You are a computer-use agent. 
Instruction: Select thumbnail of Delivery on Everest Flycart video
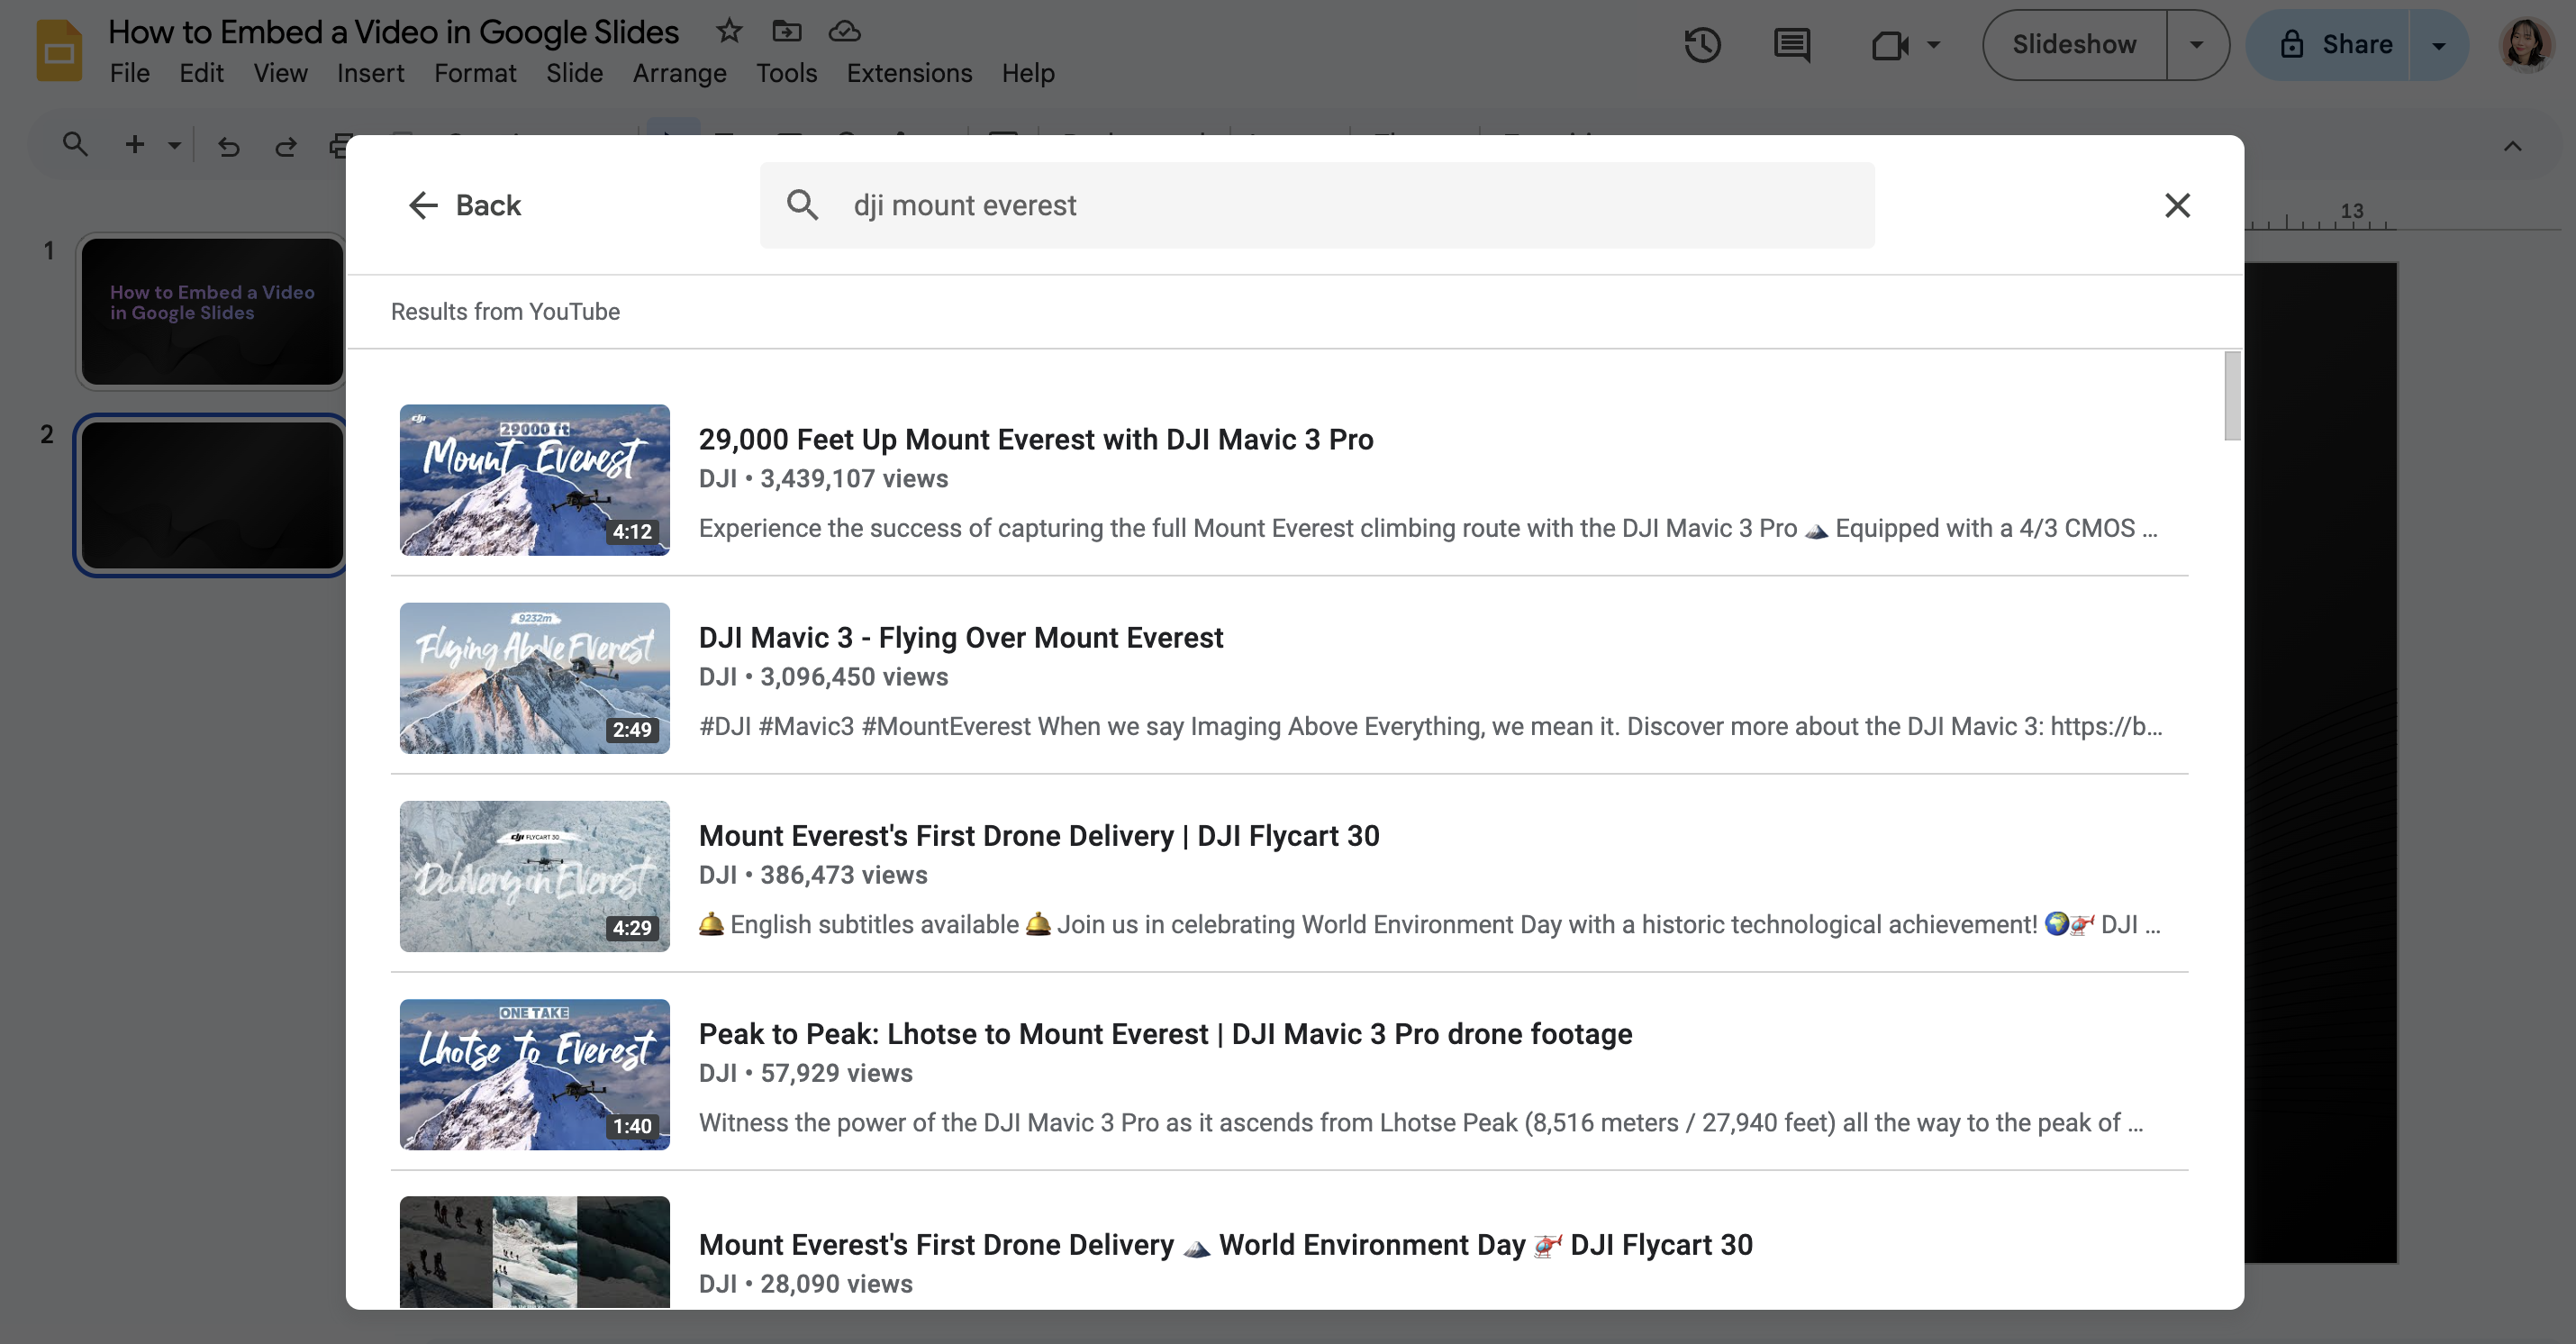pos(534,876)
